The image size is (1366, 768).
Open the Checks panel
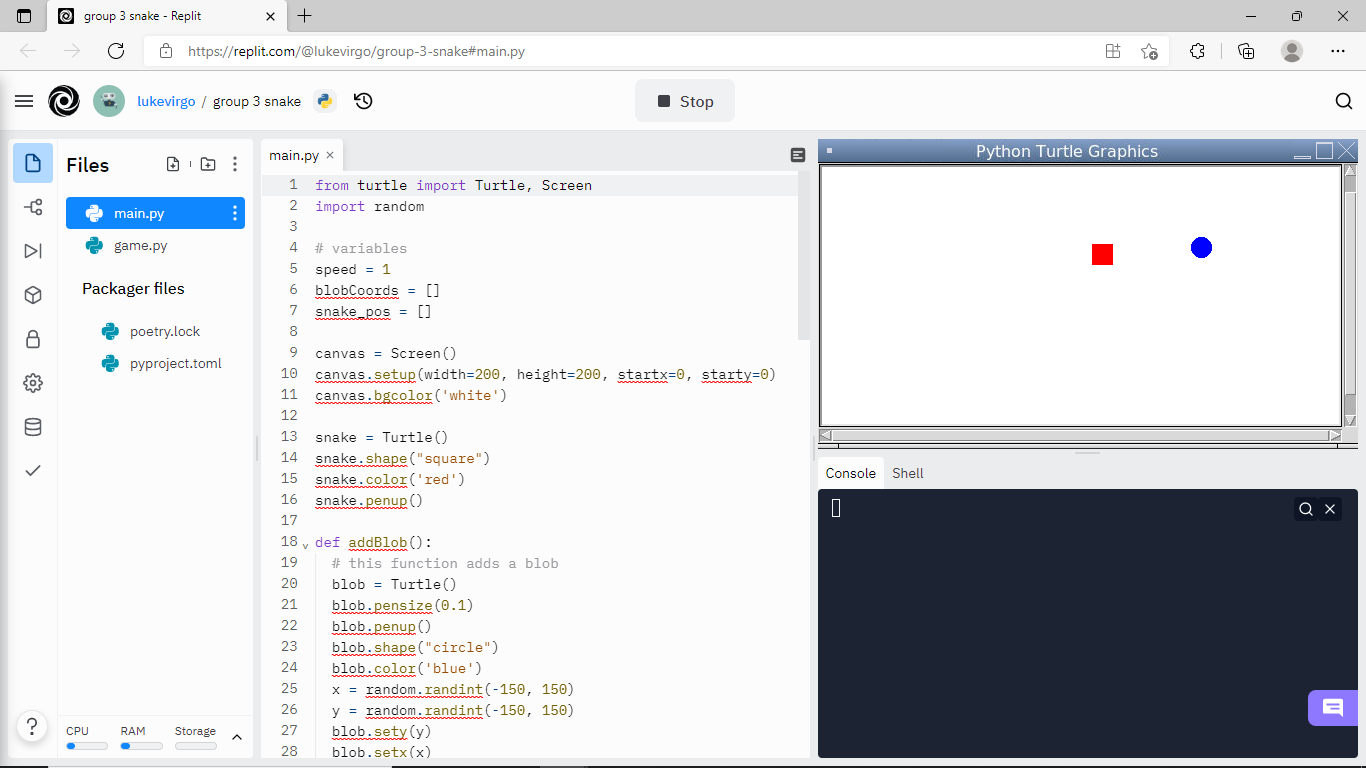click(x=33, y=470)
